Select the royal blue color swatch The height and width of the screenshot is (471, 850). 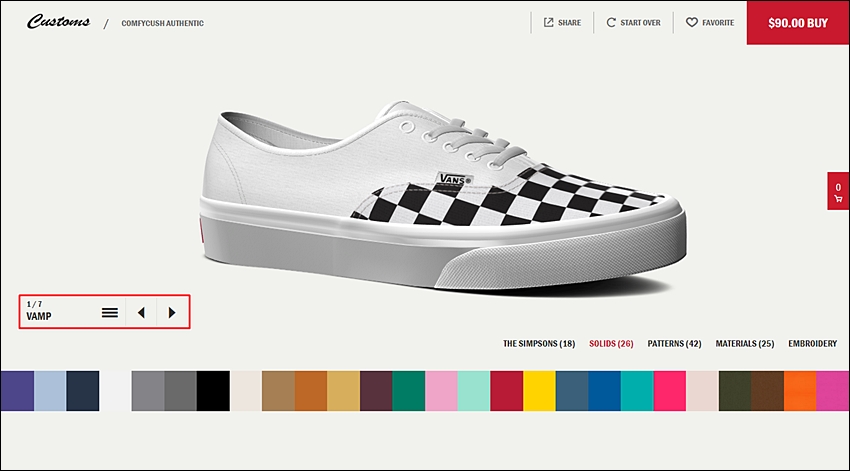tap(604, 391)
